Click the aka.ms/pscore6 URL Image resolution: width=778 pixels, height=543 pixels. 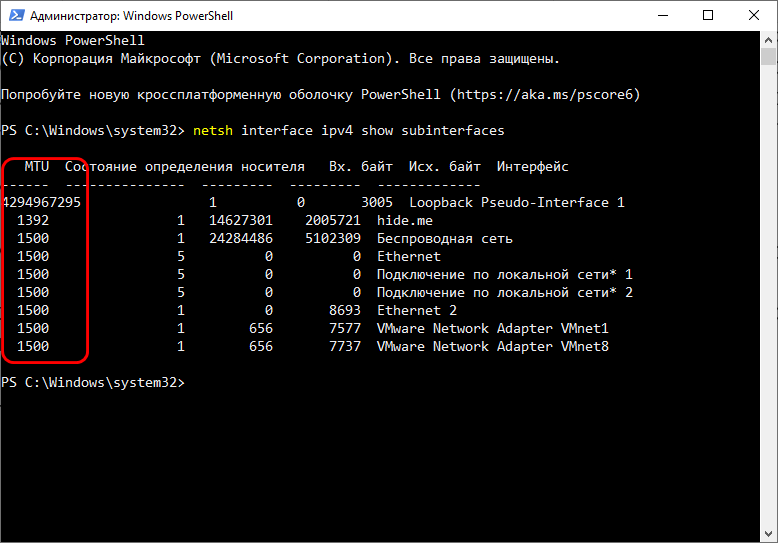click(x=544, y=95)
